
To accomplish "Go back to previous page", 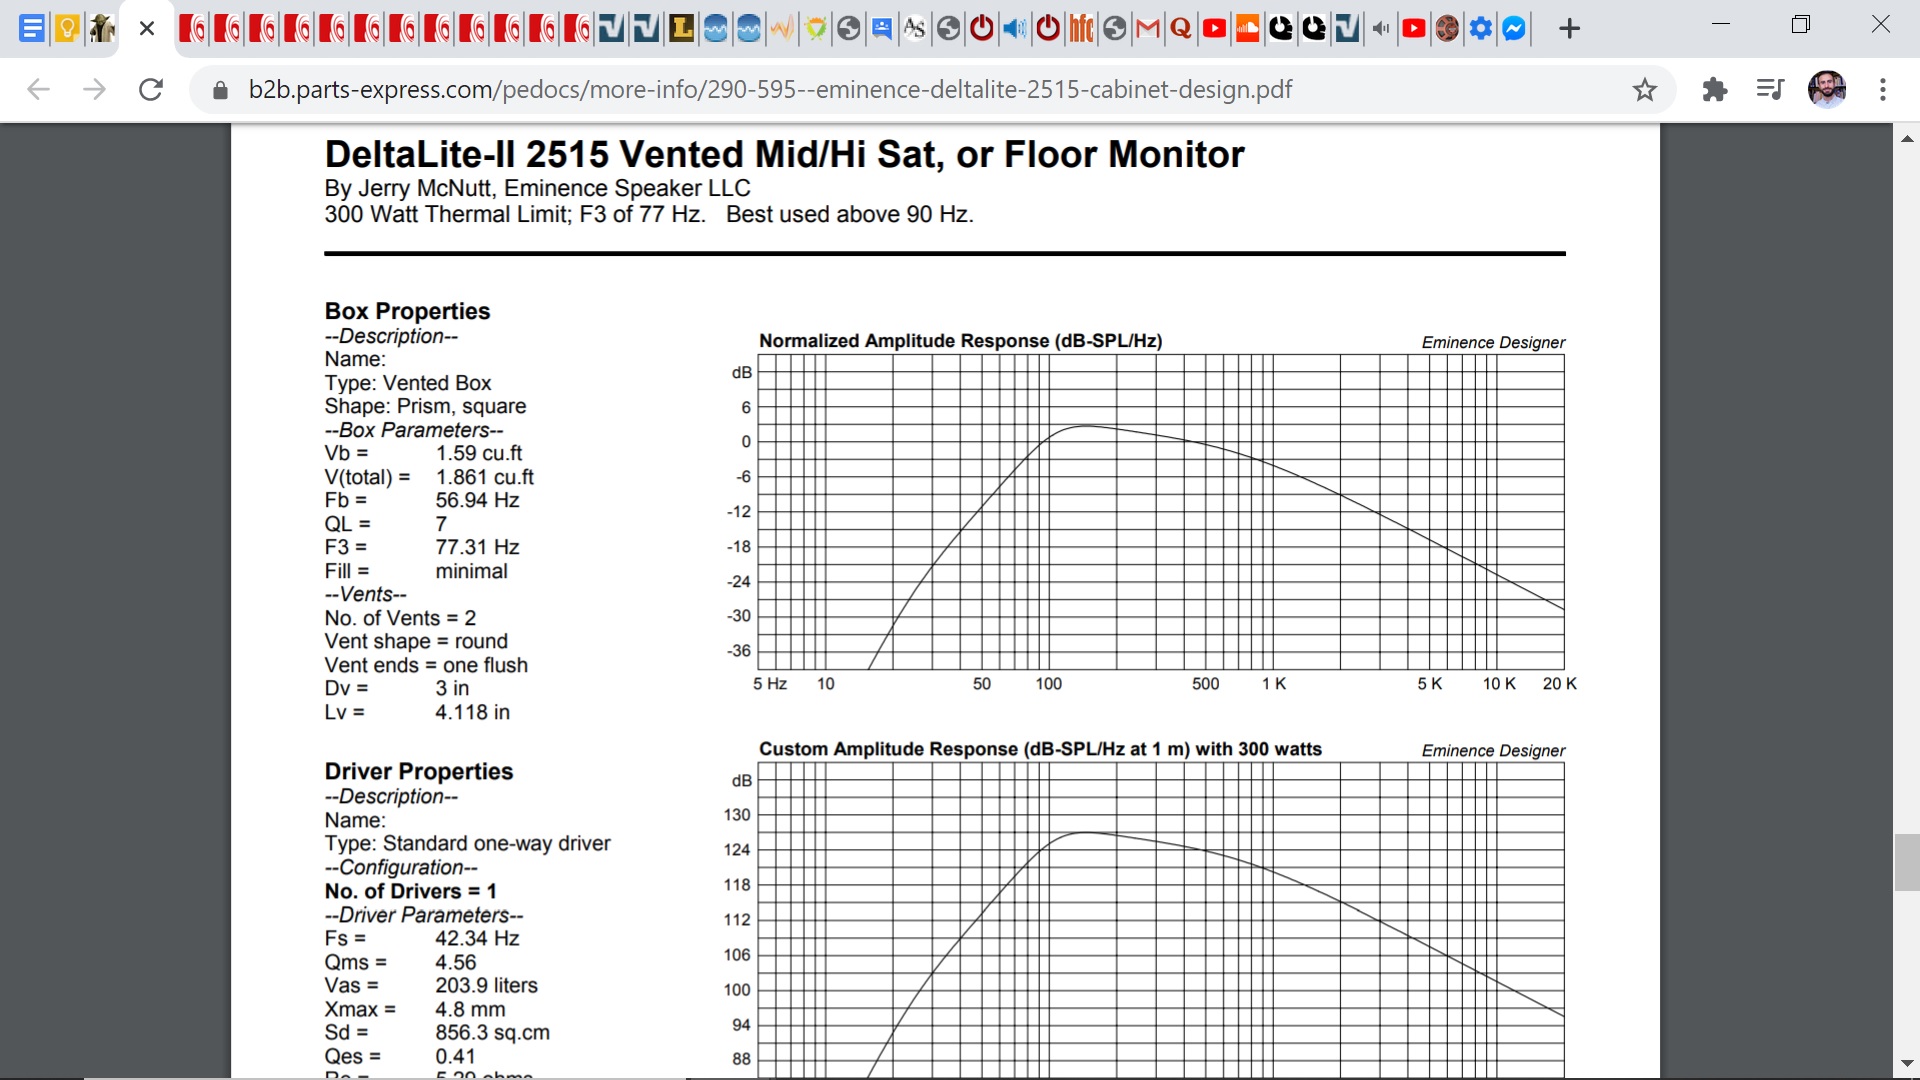I will (x=38, y=90).
